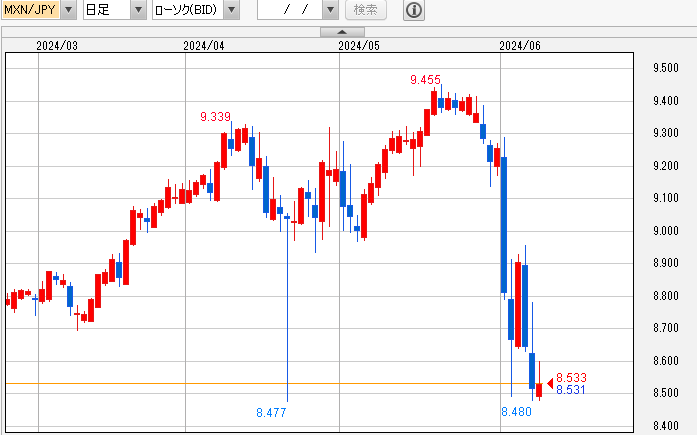Select the 2024/05 date axis label
697x435 pixels.
(359, 46)
